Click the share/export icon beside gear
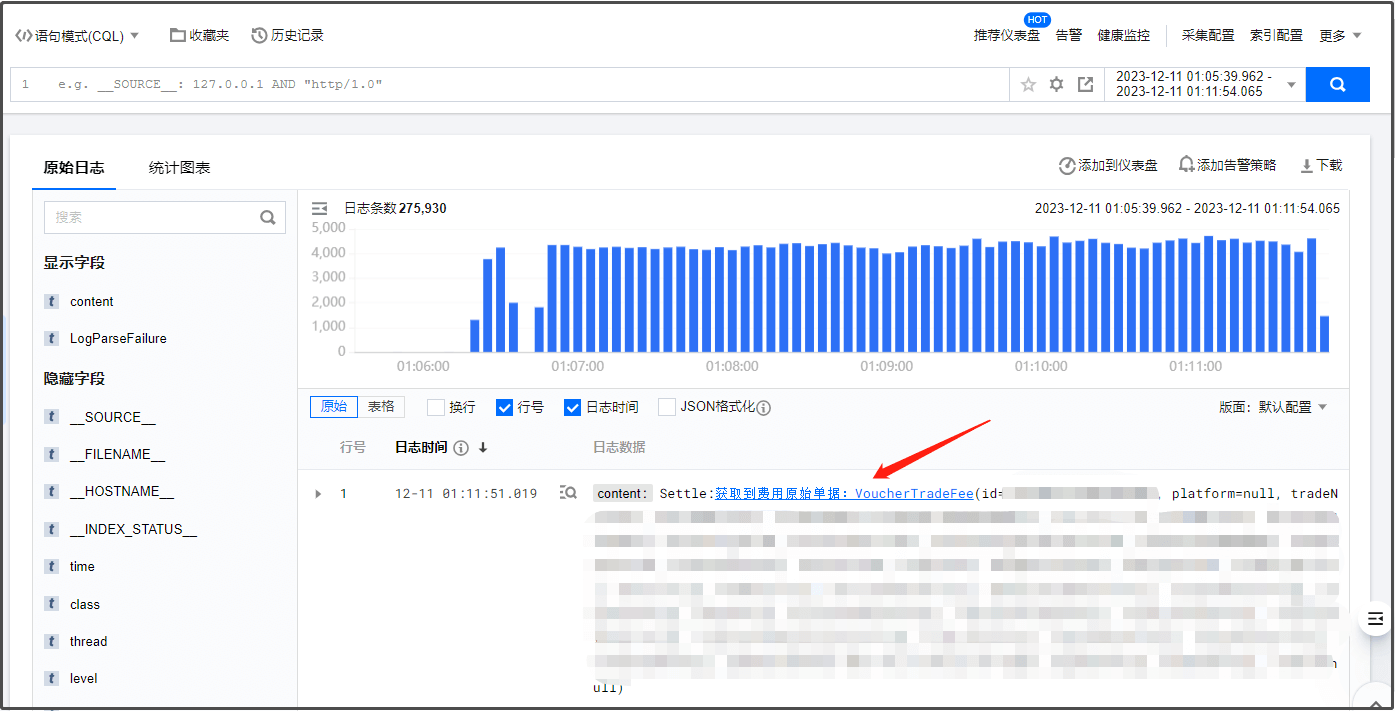This screenshot has width=1395, height=711. coord(1085,85)
